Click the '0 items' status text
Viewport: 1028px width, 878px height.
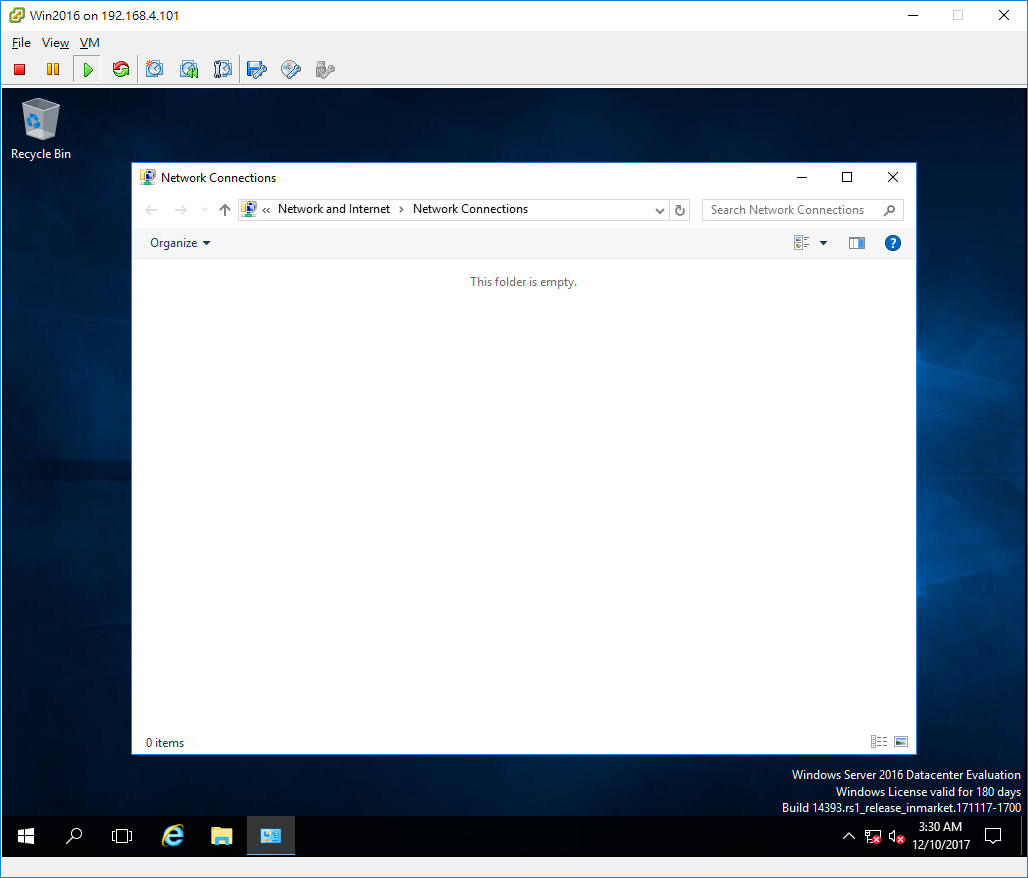tap(165, 743)
